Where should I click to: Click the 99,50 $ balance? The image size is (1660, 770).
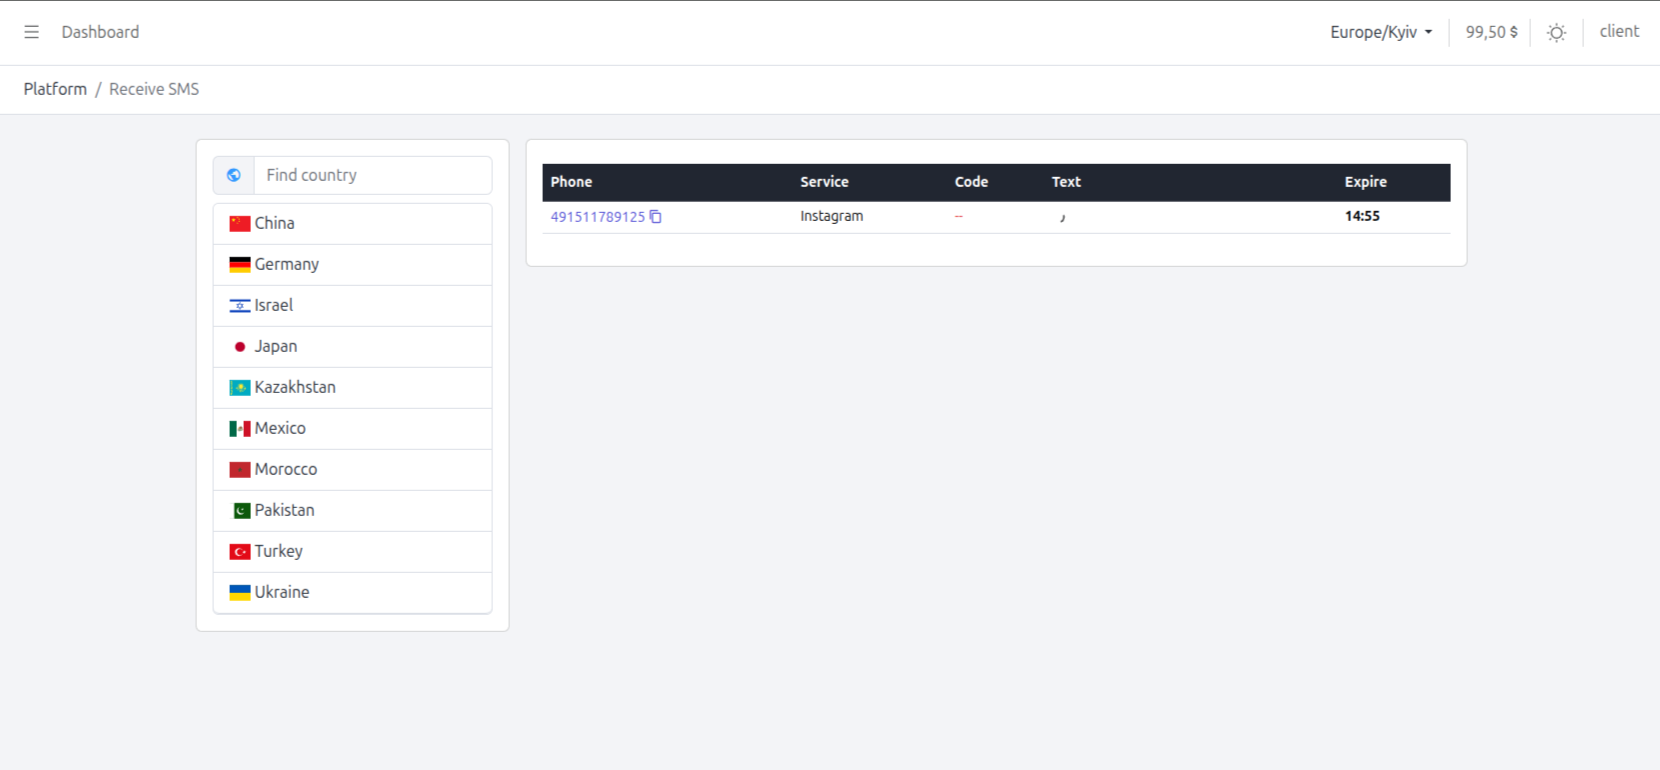(1491, 32)
